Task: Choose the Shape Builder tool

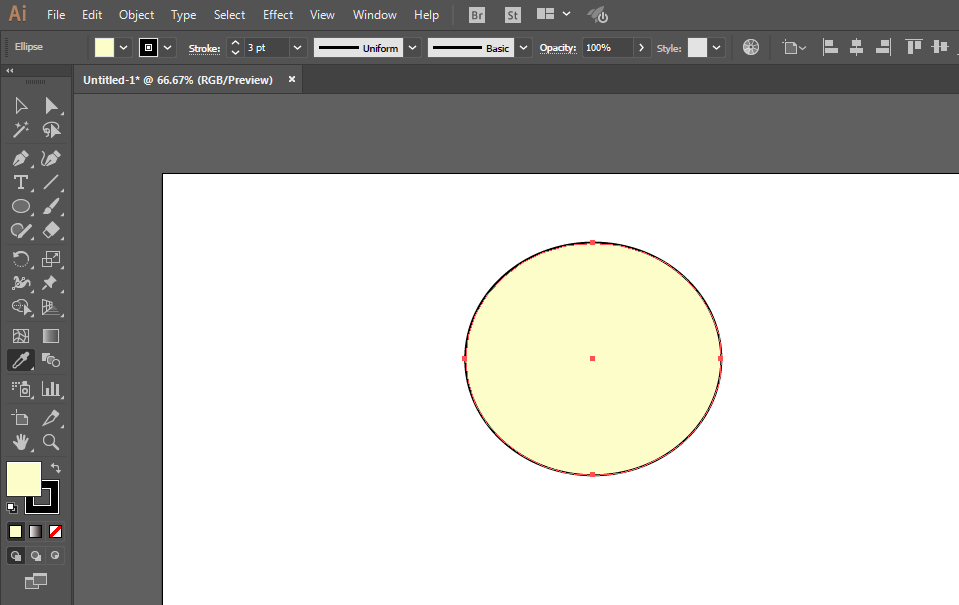Action: (x=21, y=307)
